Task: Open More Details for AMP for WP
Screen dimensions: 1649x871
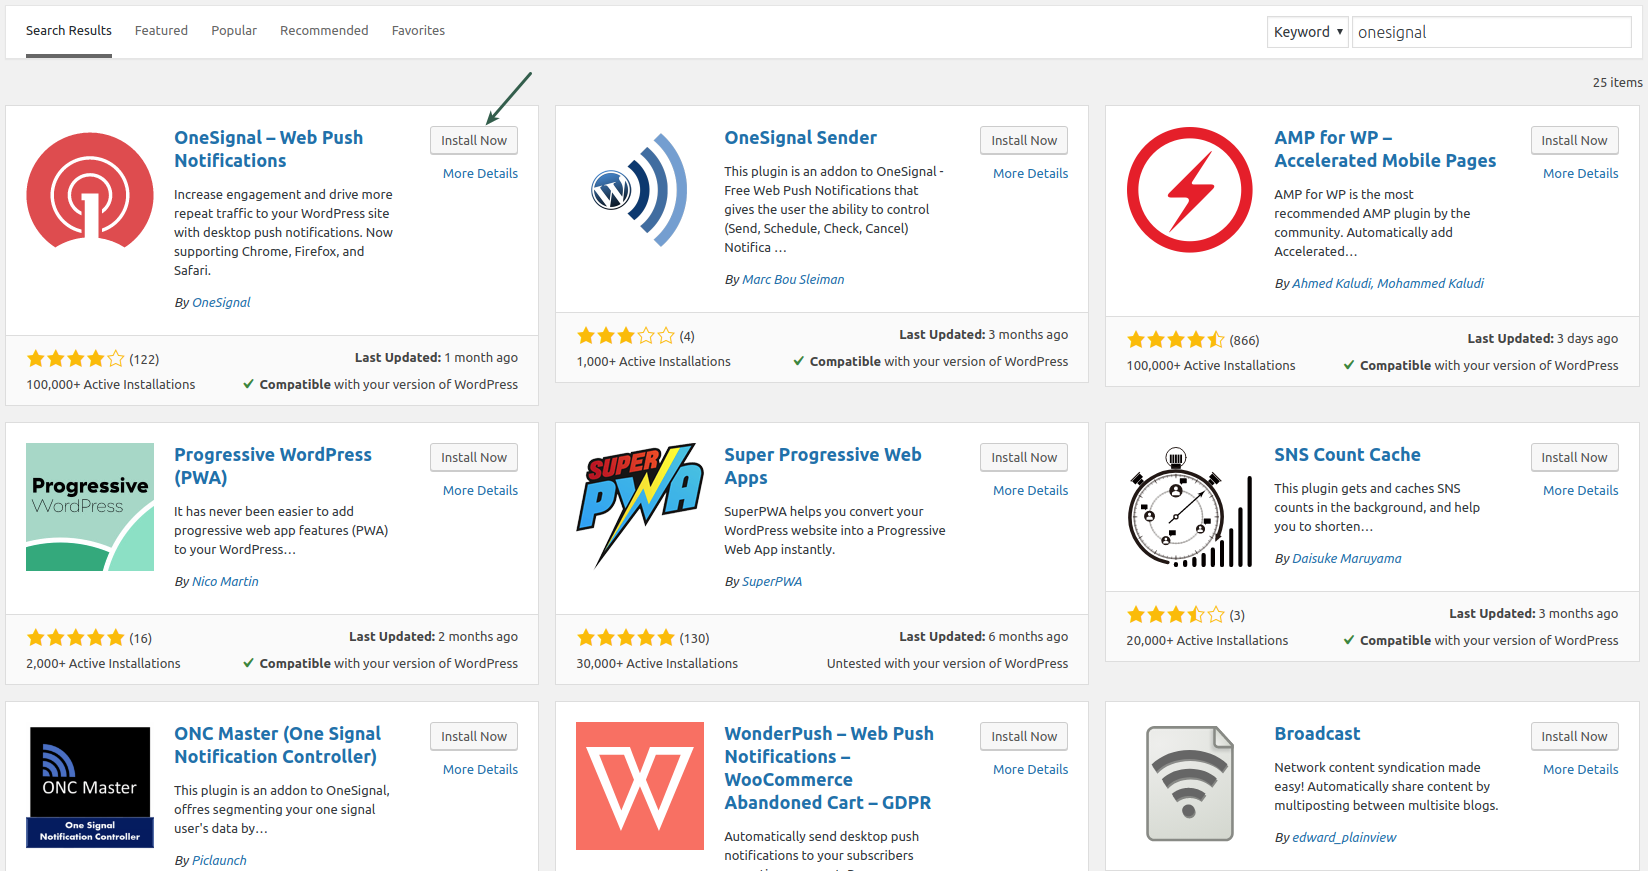Action: 1580,173
